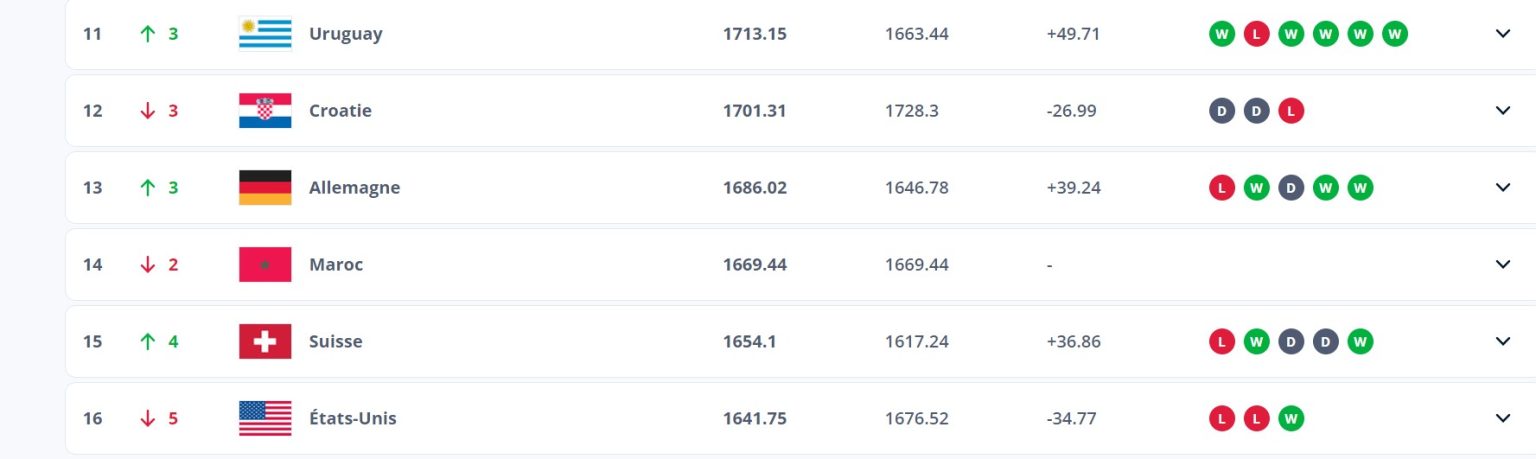Viewport: 1536px width, 459px height.
Task: Expand the États-Unis row details chevron
Action: point(1502,419)
